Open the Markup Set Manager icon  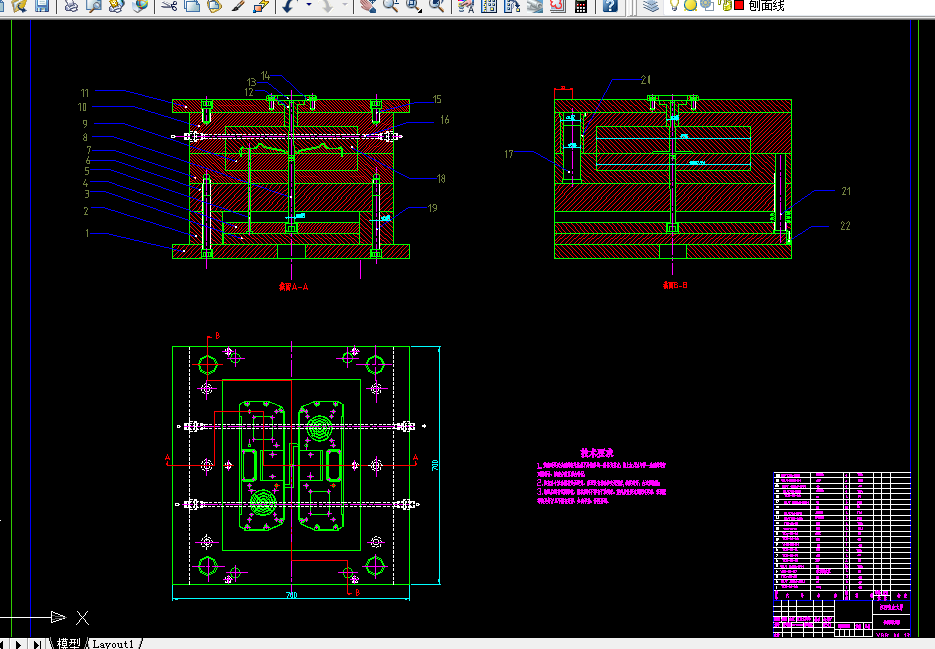tap(558, 5)
